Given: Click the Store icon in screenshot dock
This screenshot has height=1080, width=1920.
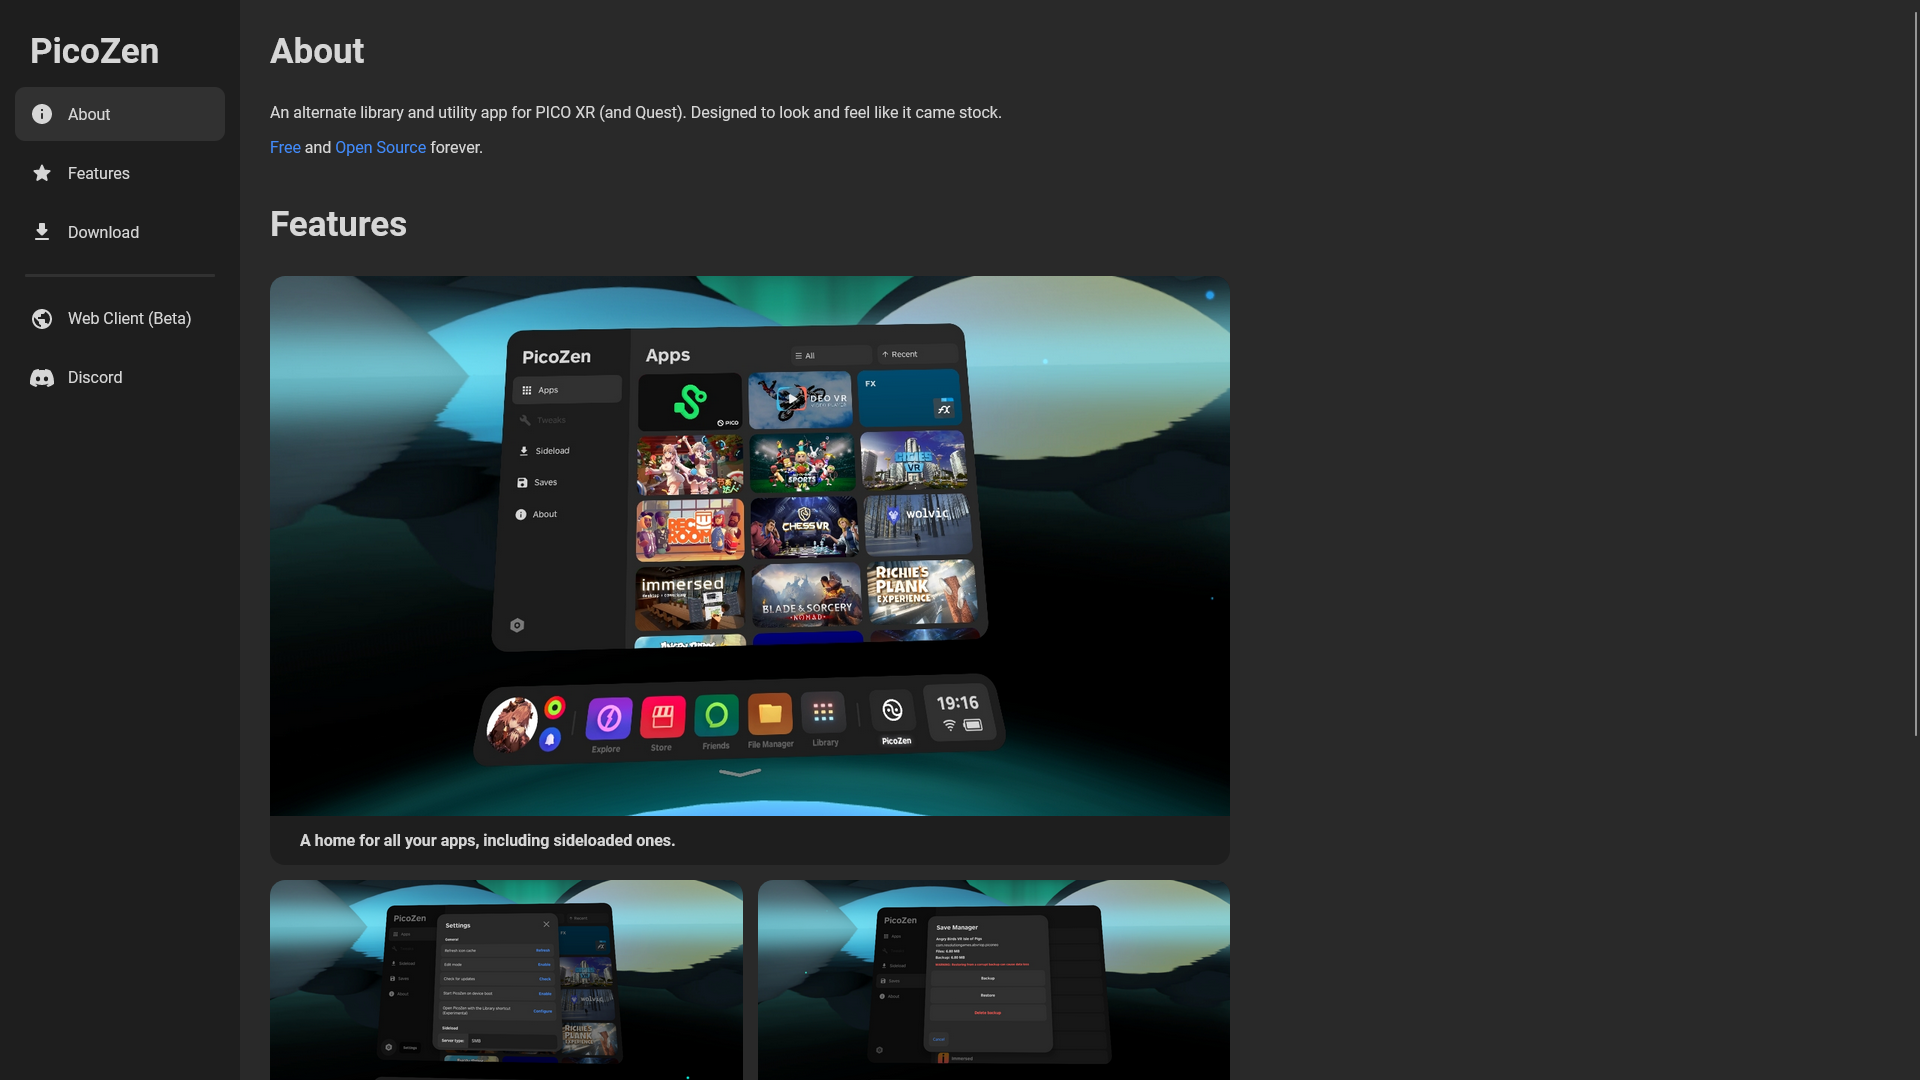Looking at the screenshot, I should coord(662,716).
